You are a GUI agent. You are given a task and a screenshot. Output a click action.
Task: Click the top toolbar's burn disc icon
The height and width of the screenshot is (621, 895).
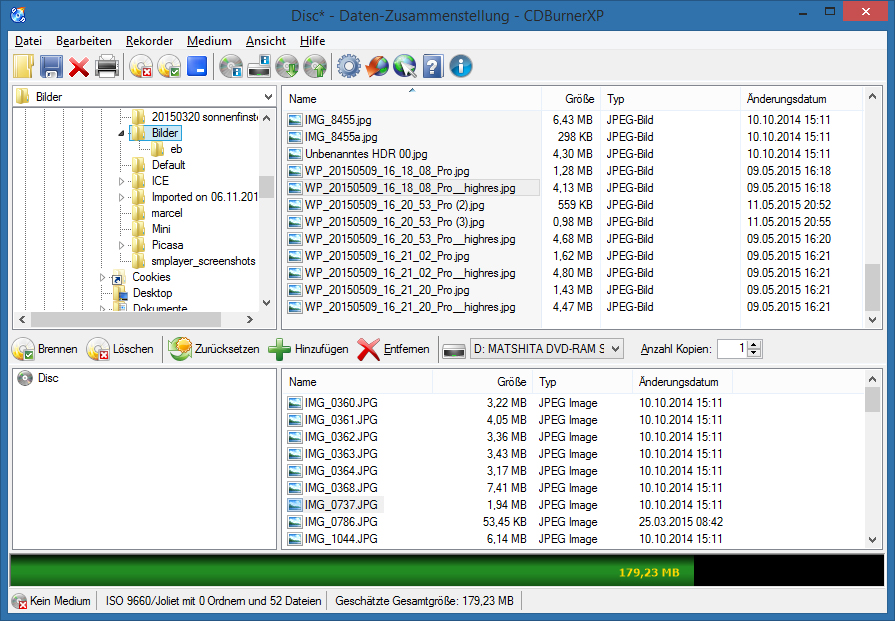pyautogui.click(x=169, y=66)
